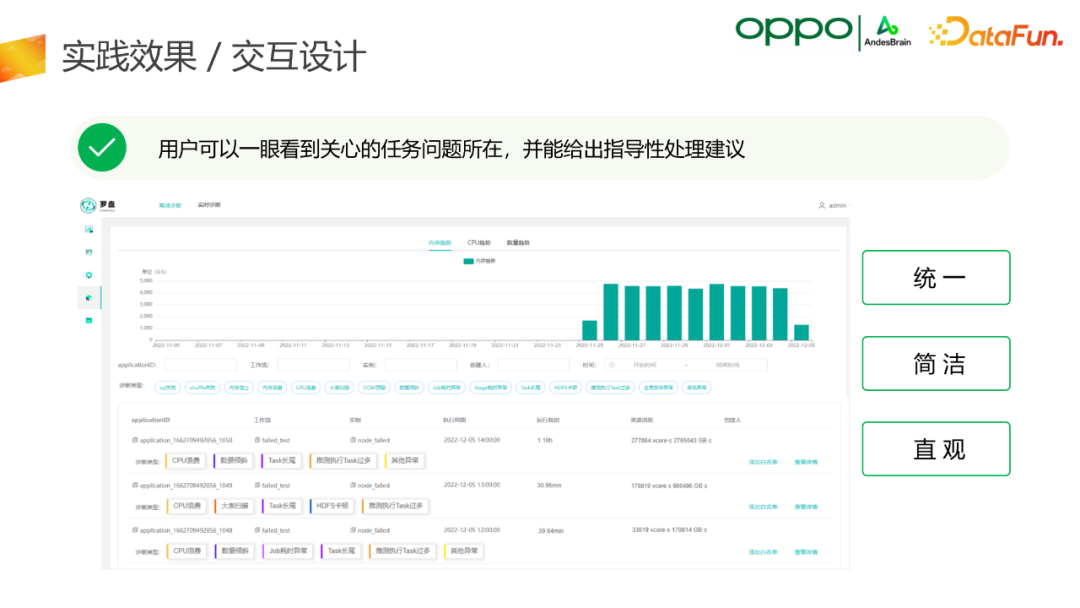Select the CPU趋势 chart tab

click(479, 243)
